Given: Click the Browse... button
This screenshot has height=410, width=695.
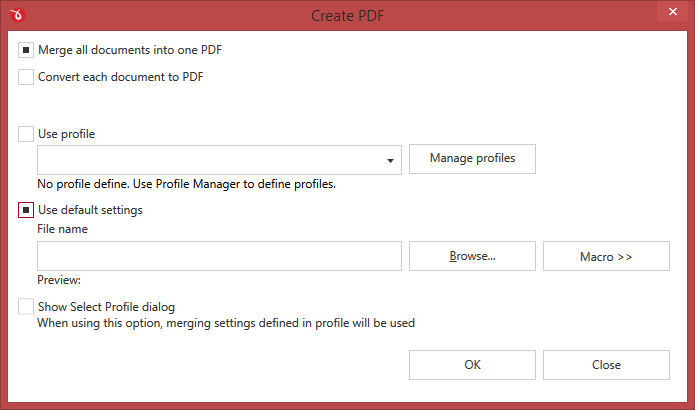Looking at the screenshot, I should click(x=472, y=256).
